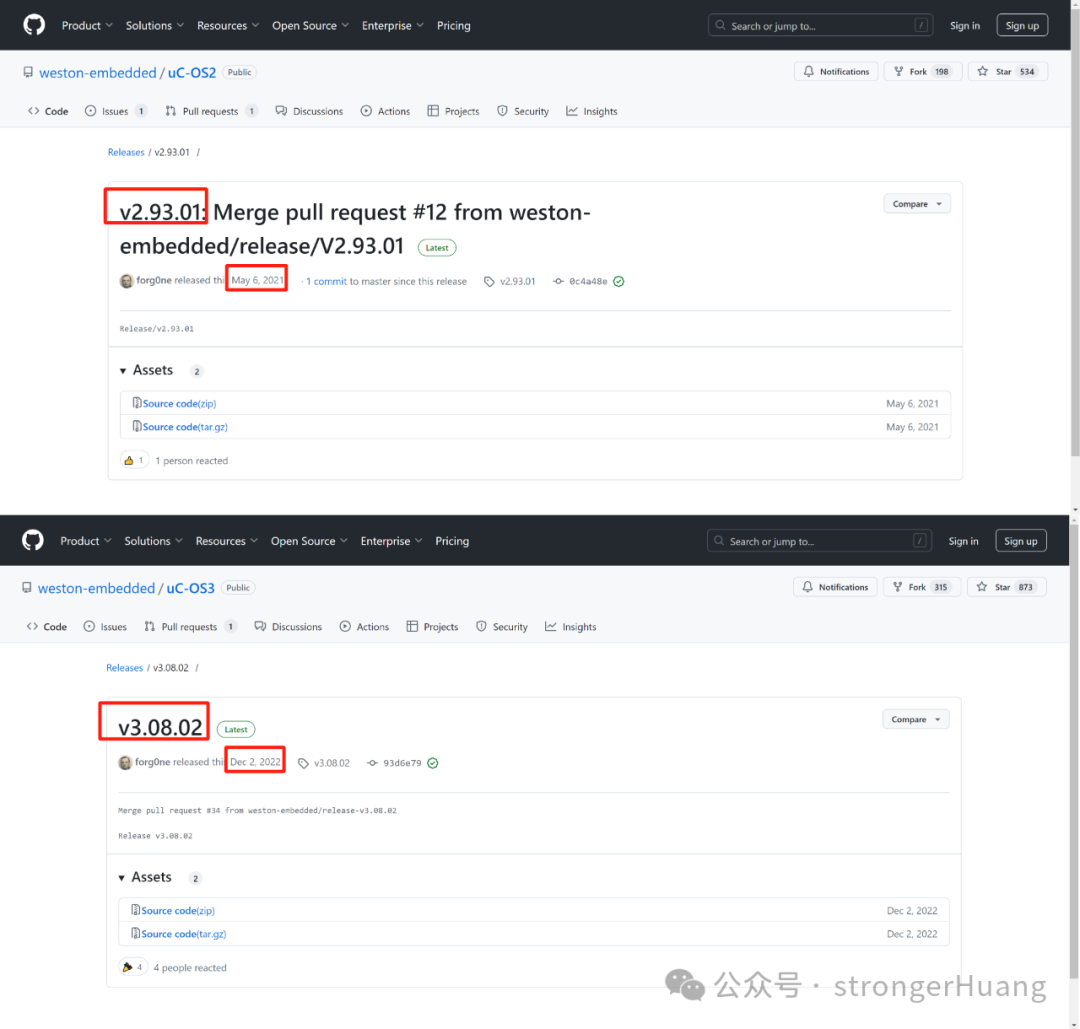Click green check status next to 93d6e79
Screen dimensions: 1080x1029
pyautogui.click(x=433, y=762)
